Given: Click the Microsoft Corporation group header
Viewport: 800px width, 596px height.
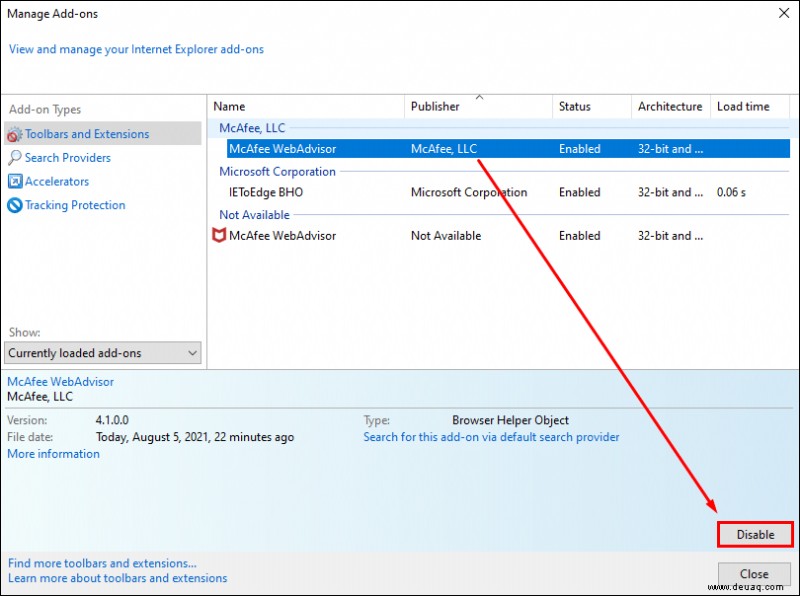Looking at the screenshot, I should (x=277, y=171).
